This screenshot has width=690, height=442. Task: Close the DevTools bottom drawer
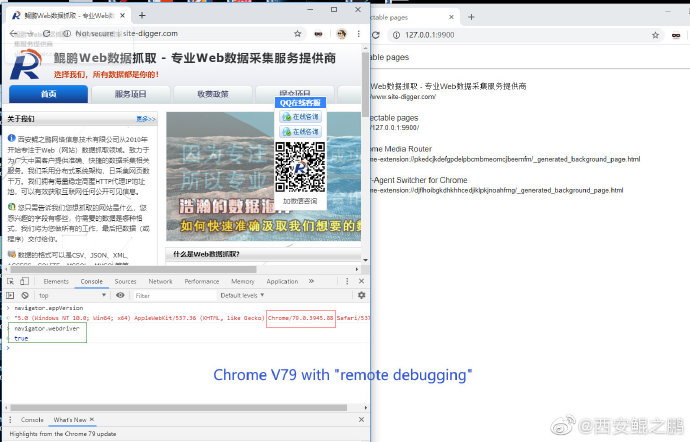tap(361, 420)
